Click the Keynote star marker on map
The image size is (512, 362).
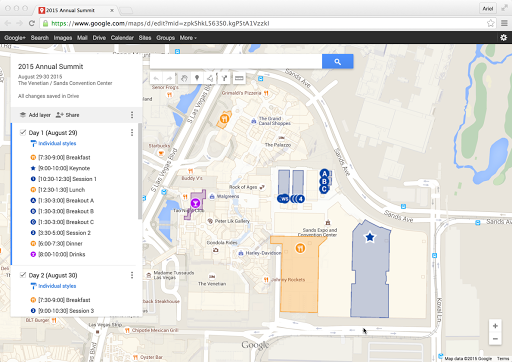click(370, 237)
